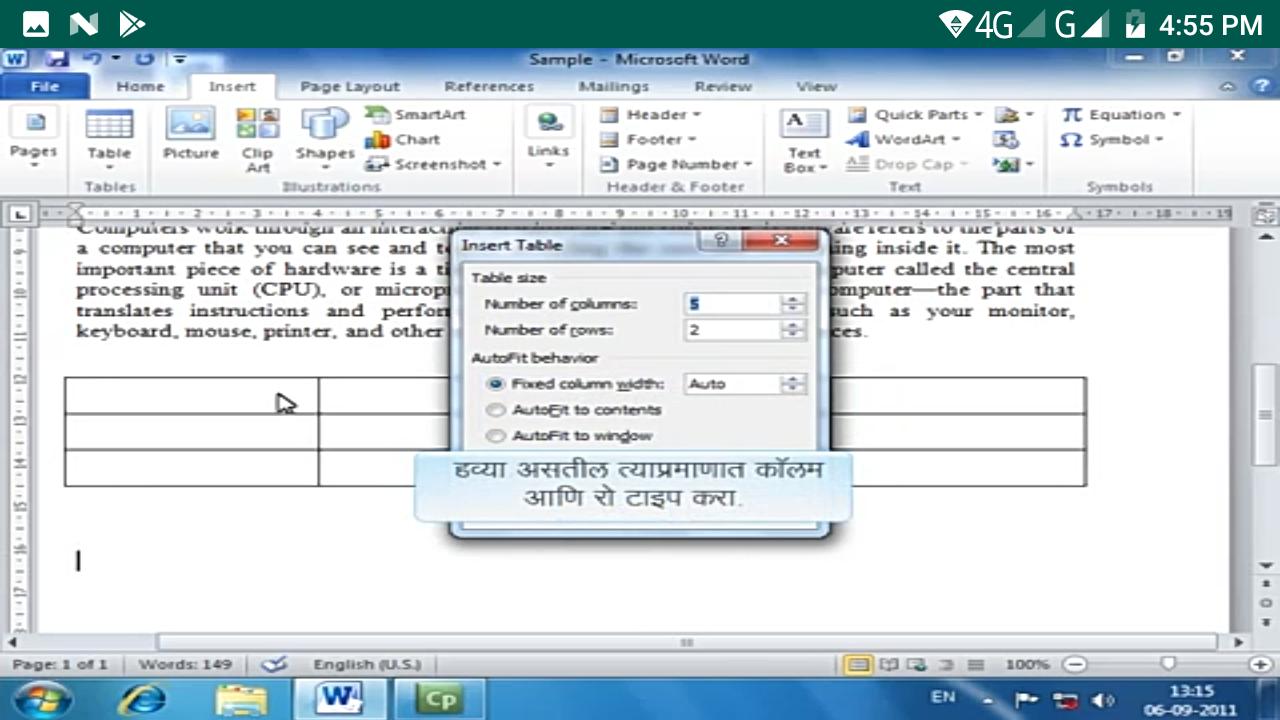
Task: Click the Number of columns spinner
Action: [x=793, y=303]
